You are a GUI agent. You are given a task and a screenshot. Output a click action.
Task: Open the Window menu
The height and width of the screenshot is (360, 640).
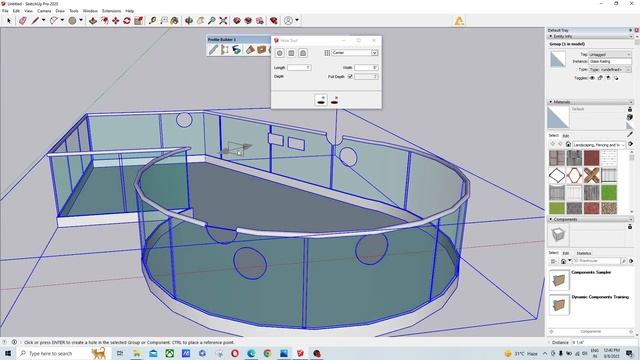coord(90,11)
